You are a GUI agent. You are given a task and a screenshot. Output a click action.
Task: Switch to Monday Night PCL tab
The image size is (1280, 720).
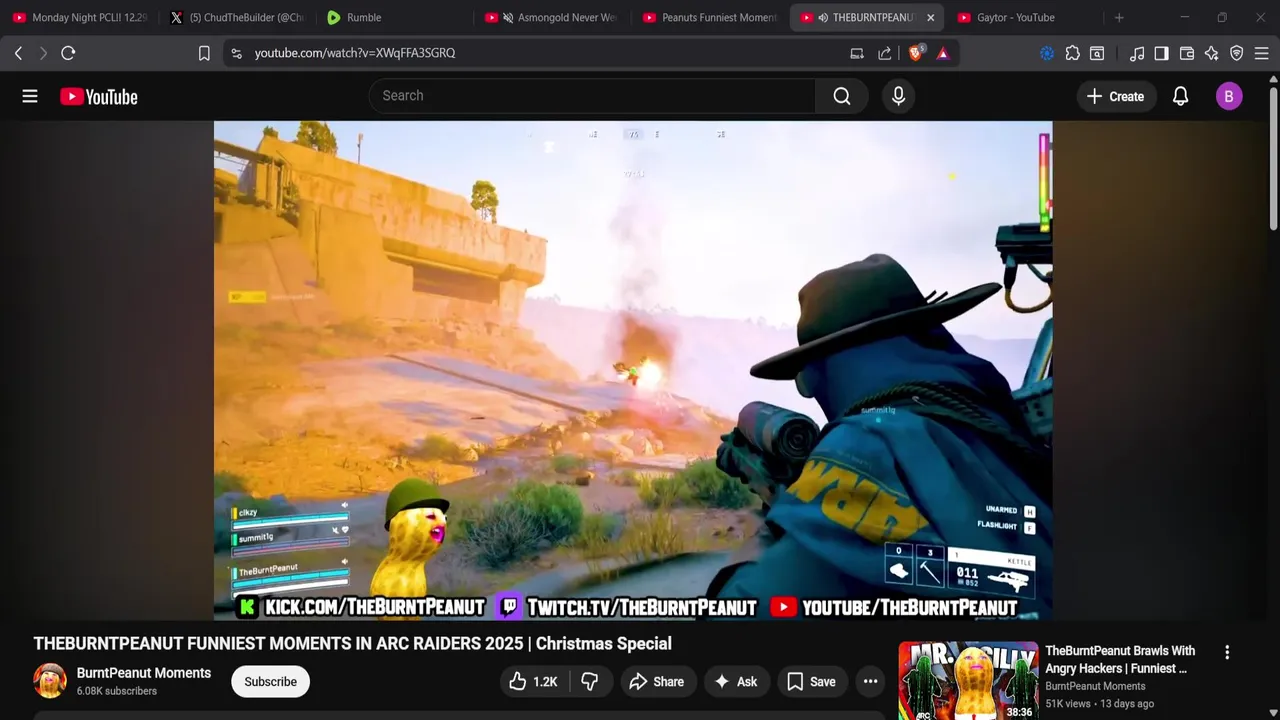80,17
